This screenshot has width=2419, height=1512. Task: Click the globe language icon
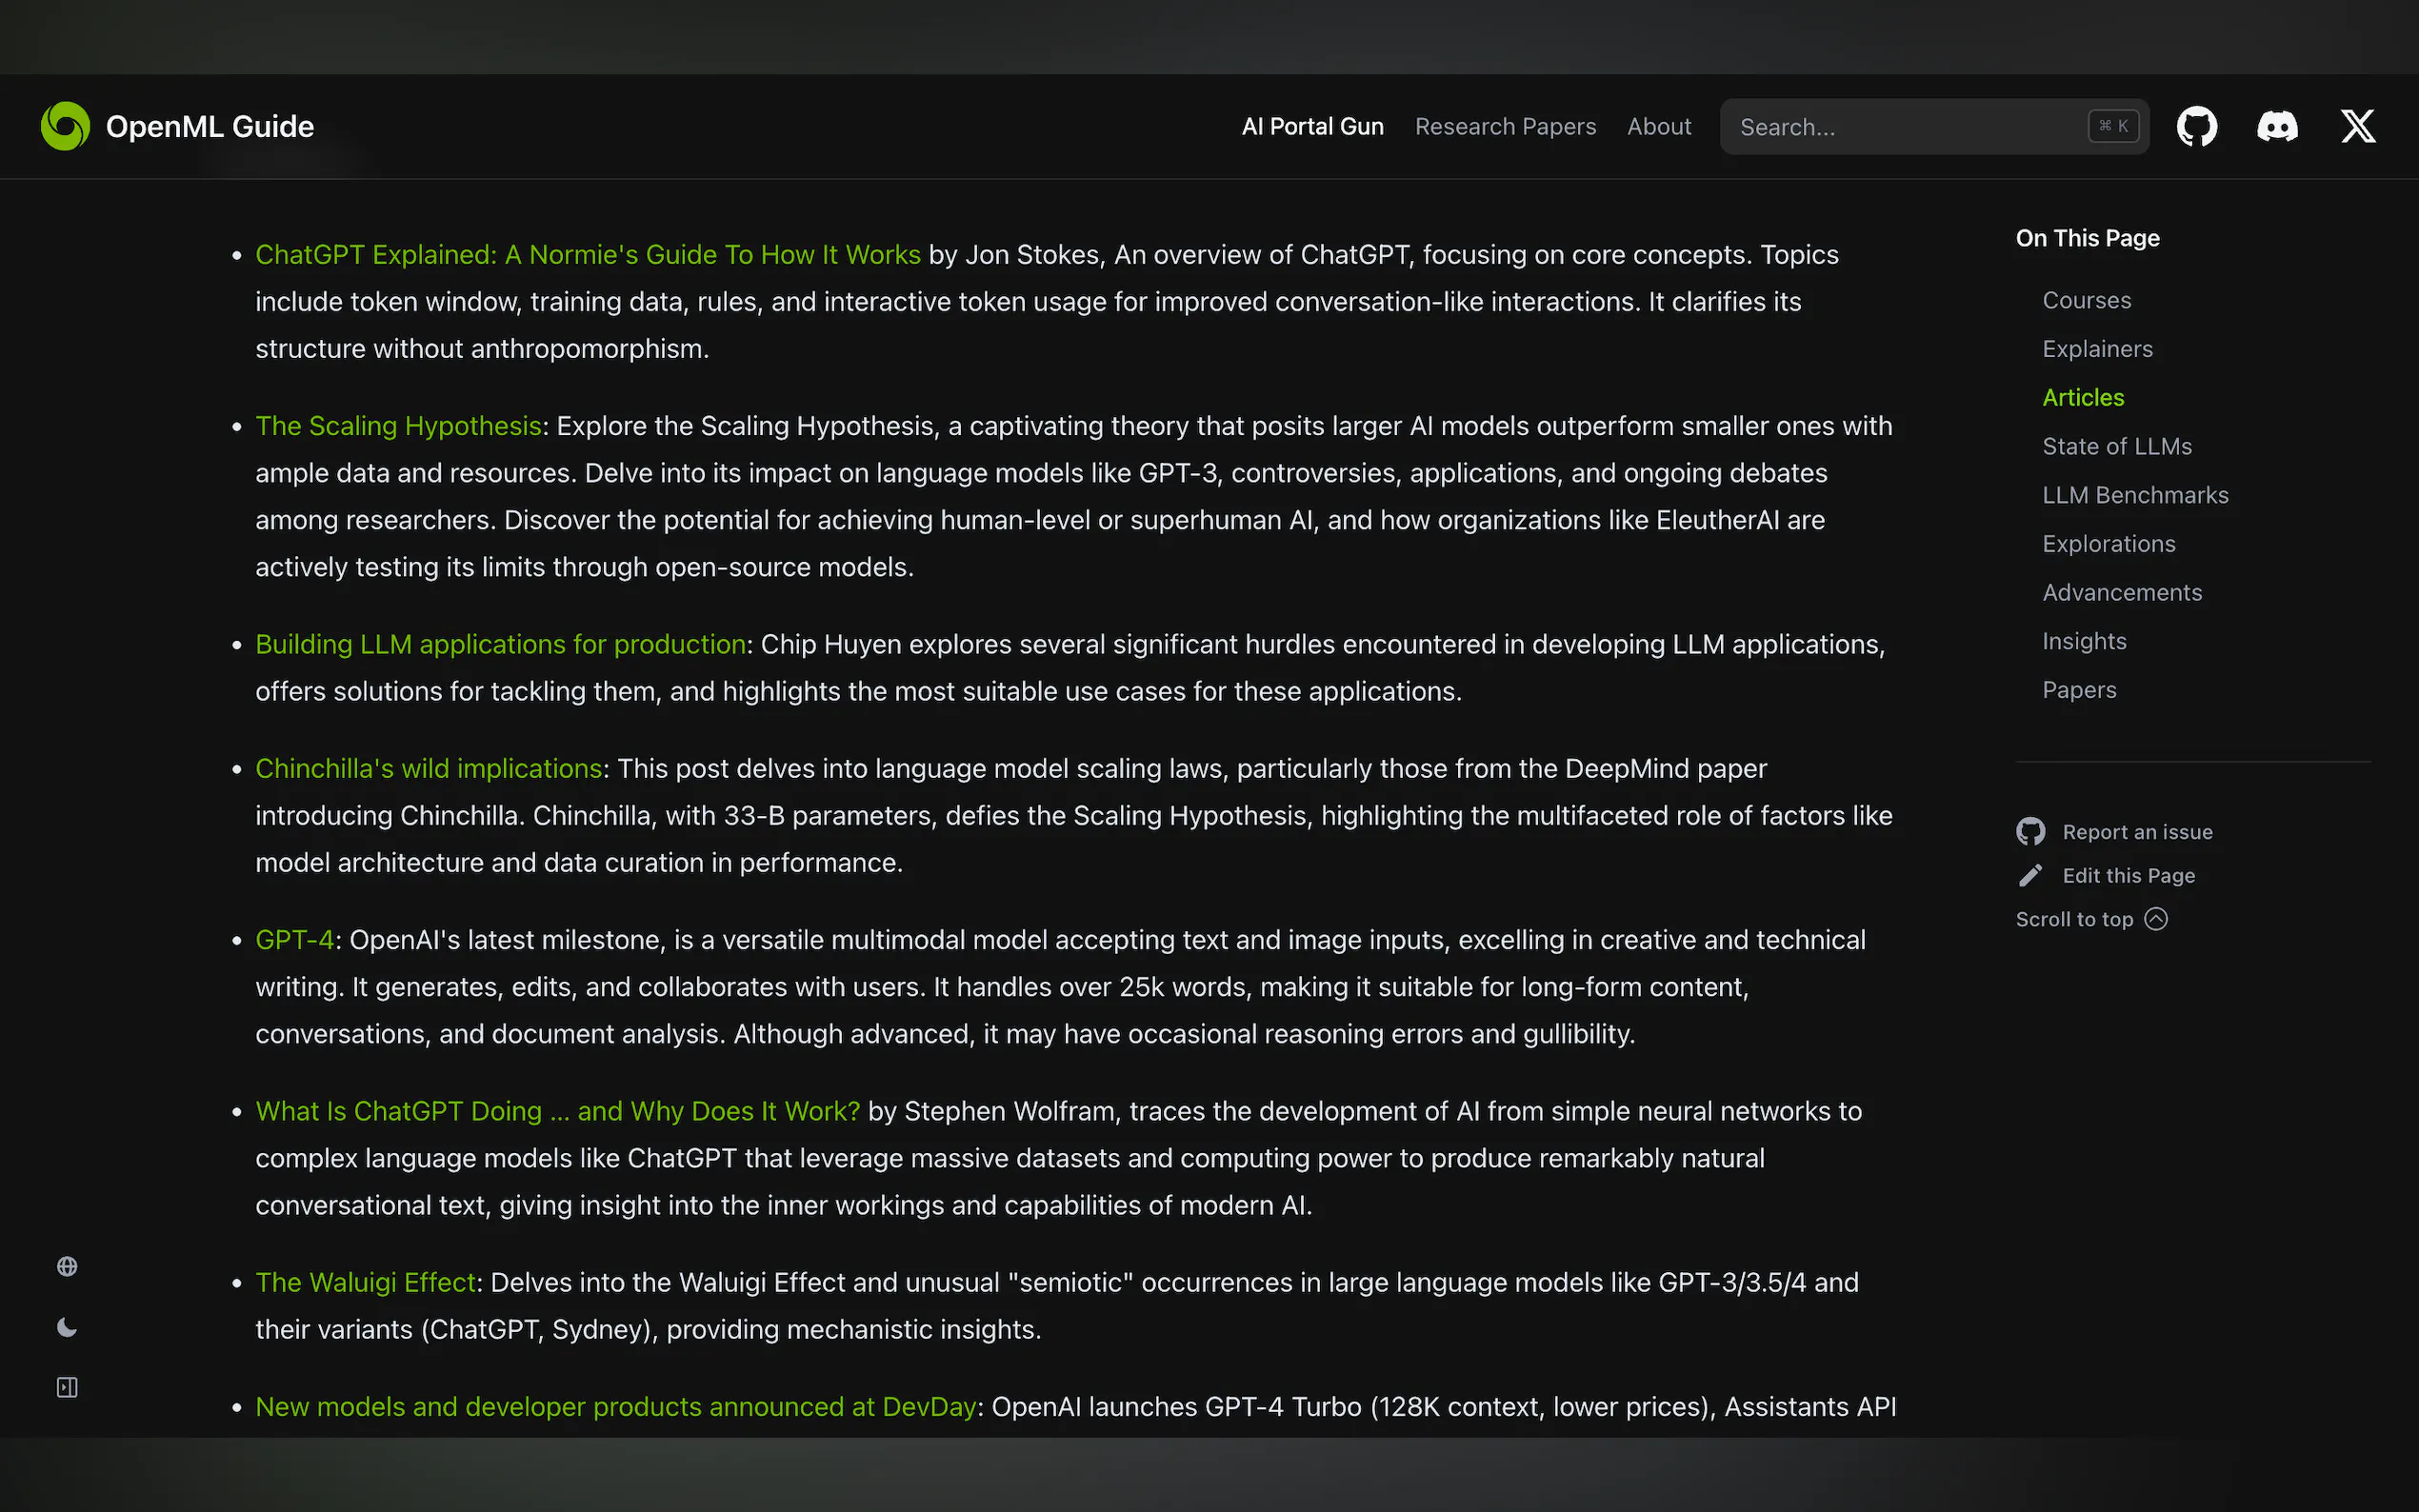(67, 1267)
